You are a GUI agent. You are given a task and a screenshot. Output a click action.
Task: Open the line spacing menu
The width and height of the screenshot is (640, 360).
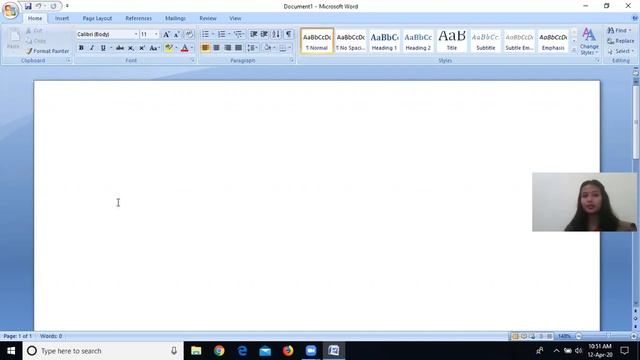click(252, 48)
